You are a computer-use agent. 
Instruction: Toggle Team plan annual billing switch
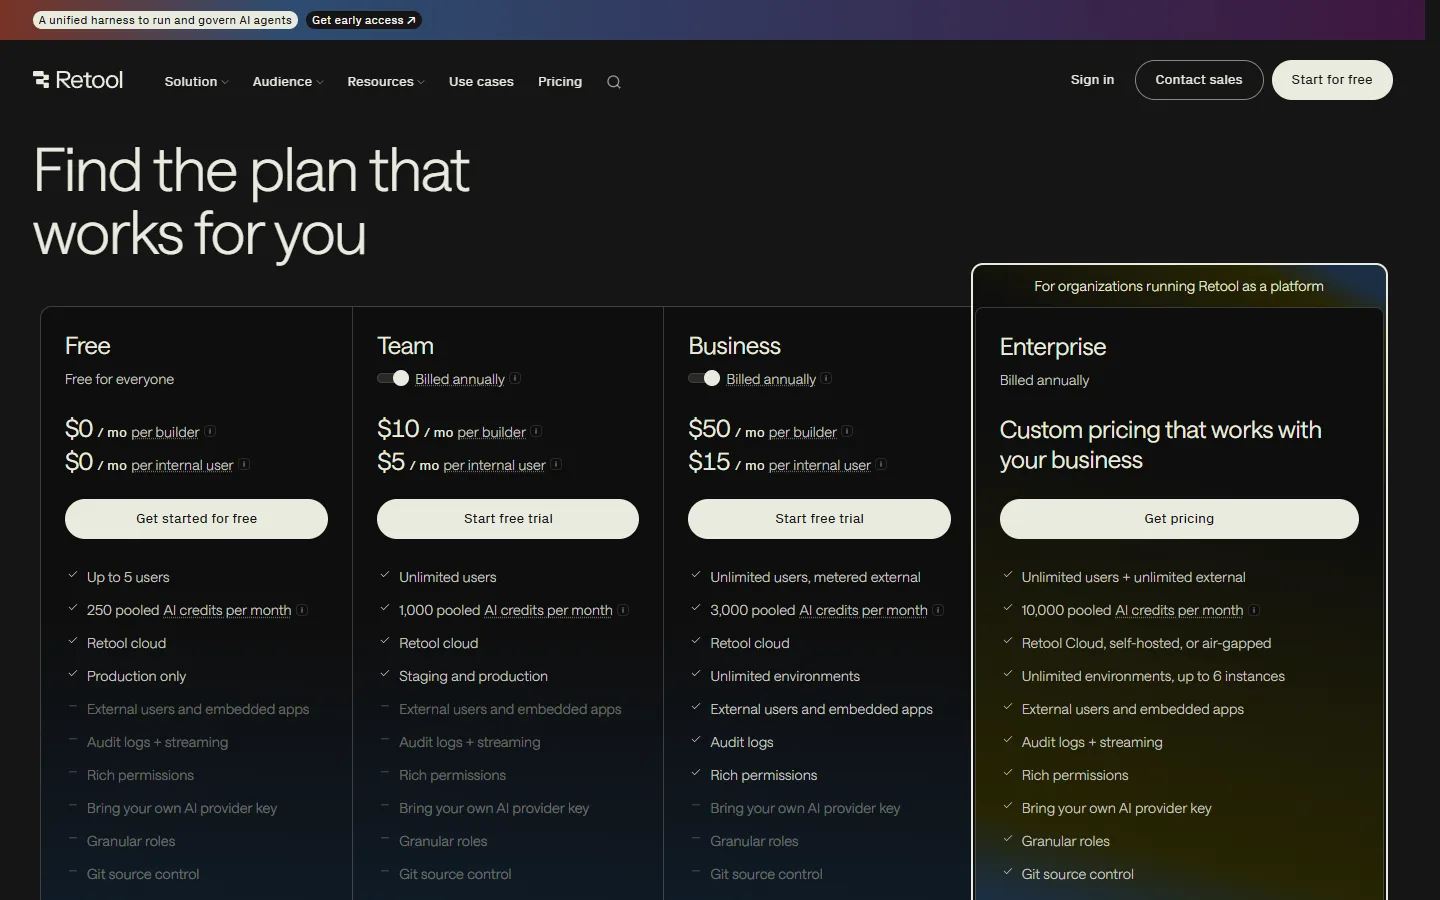[393, 378]
